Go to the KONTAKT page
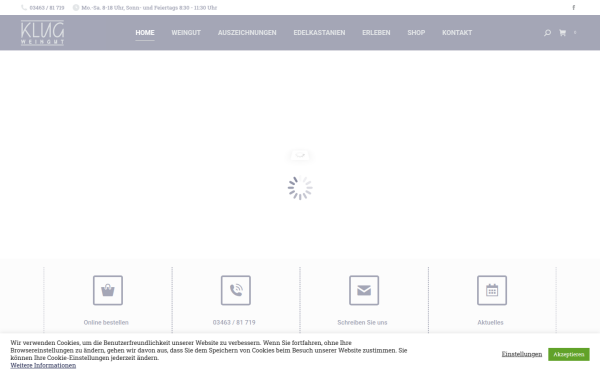 457,33
